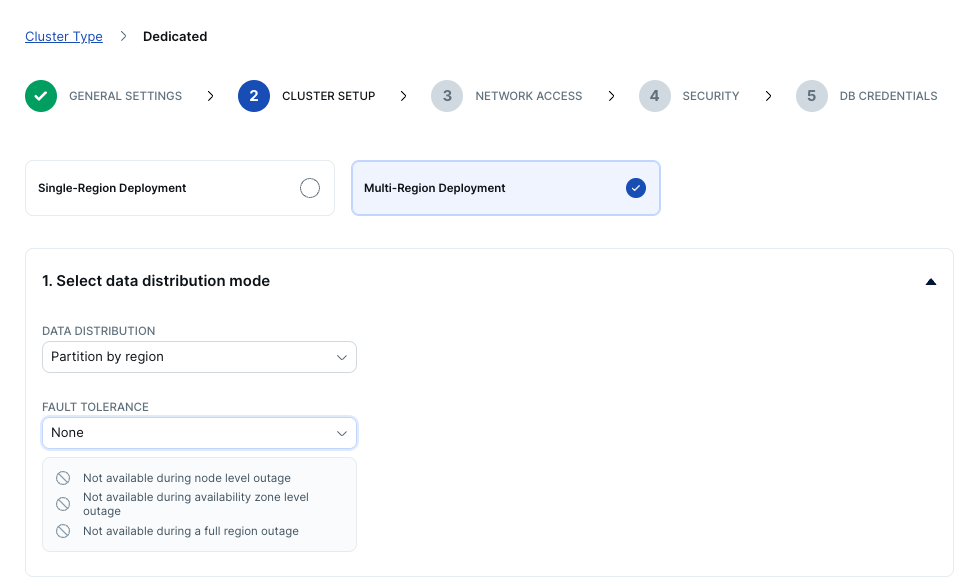Click the Single-Region Deployment card label
Viewport: 970px width, 588px height.
pos(112,188)
